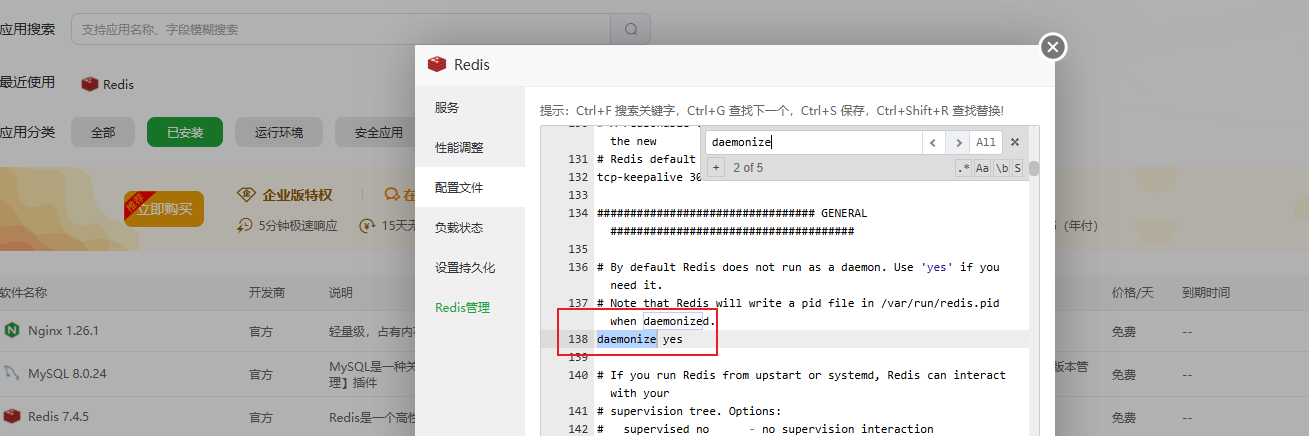This screenshot has height=436, width=1309.
Task: Click line number 140 in gutter
Action: point(578,375)
